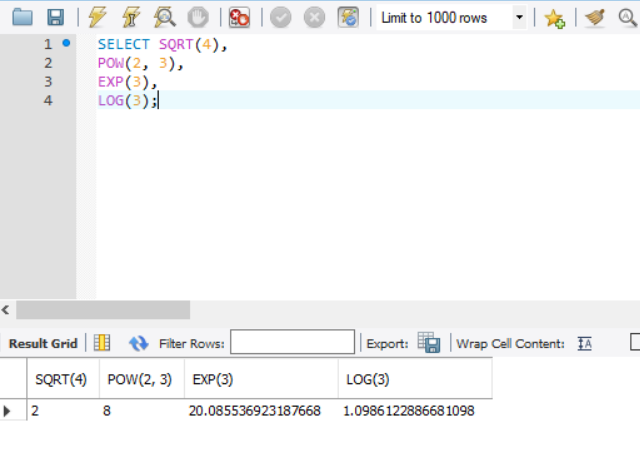This screenshot has width=640, height=465.
Task: Toggle stop-on-error script icon
Action: pyautogui.click(x=239, y=18)
